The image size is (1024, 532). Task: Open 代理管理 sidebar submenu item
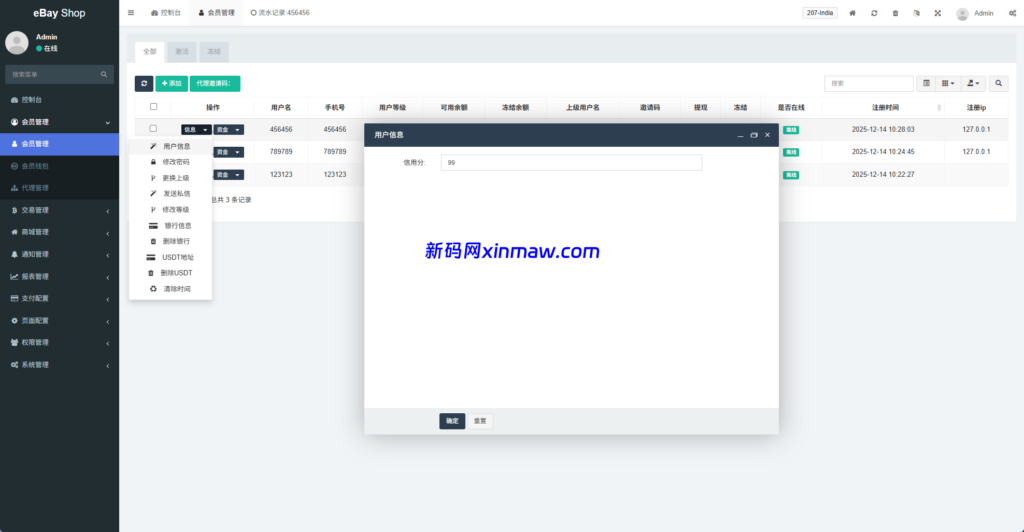(59, 188)
